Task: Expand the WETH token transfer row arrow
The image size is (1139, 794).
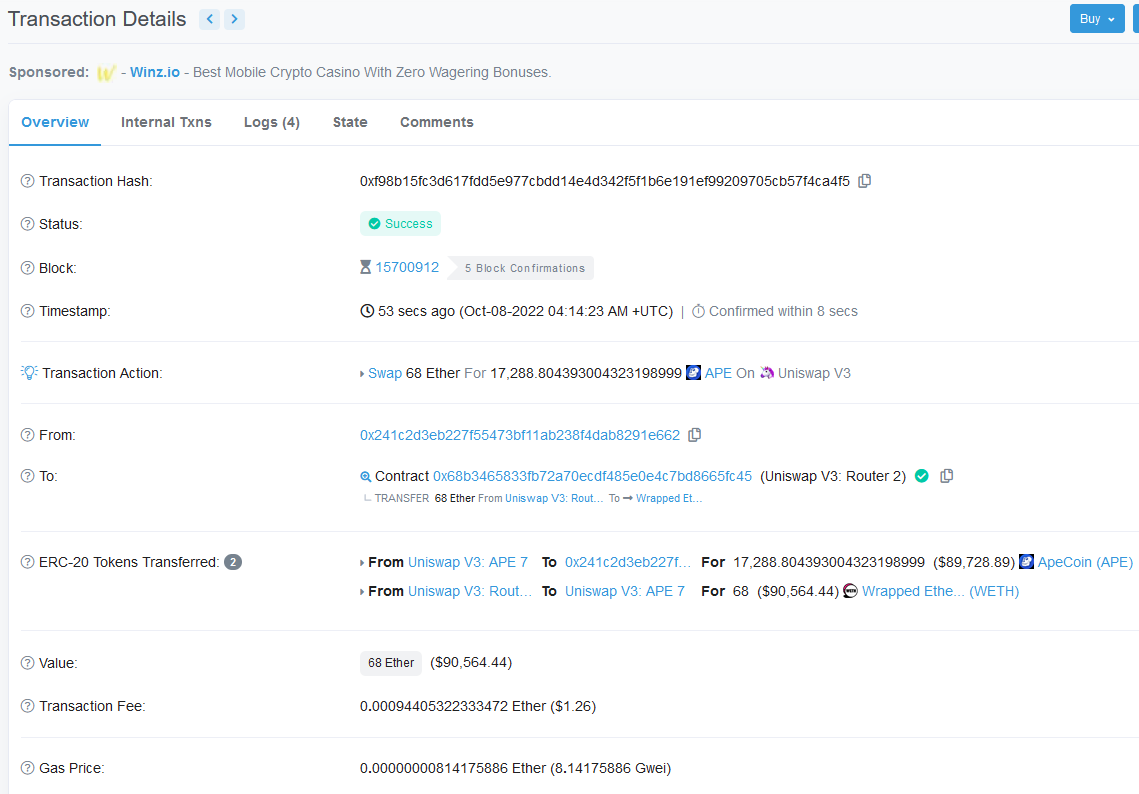Action: (x=362, y=592)
